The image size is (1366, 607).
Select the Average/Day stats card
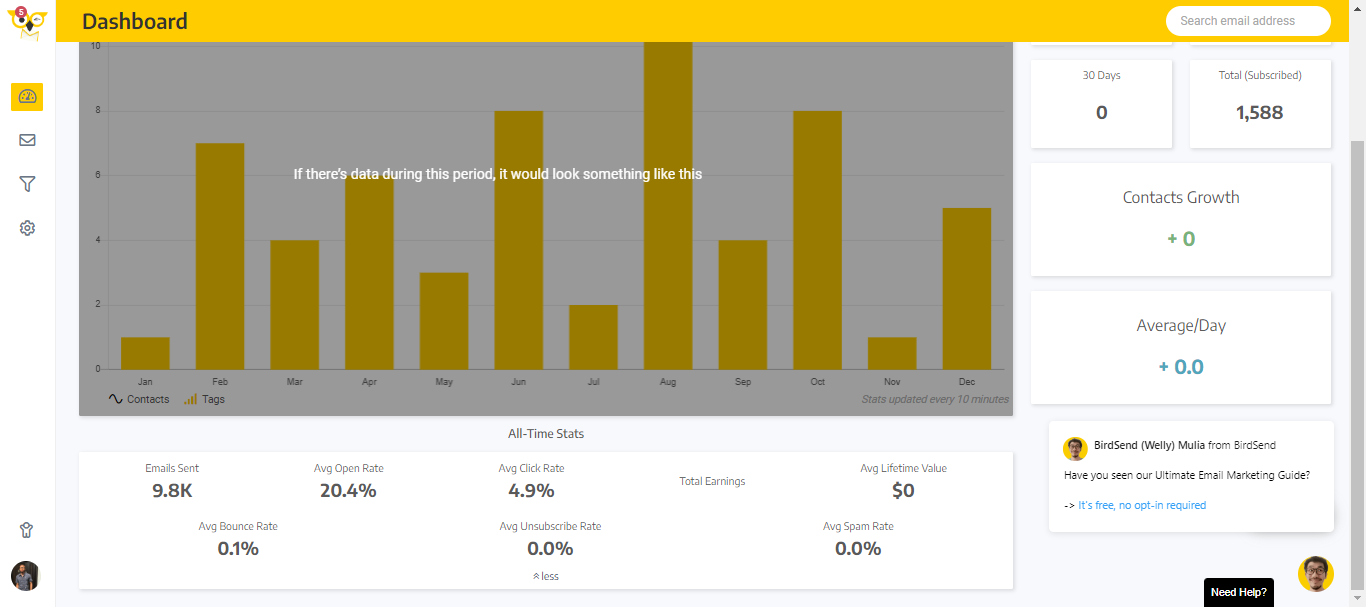click(1181, 347)
